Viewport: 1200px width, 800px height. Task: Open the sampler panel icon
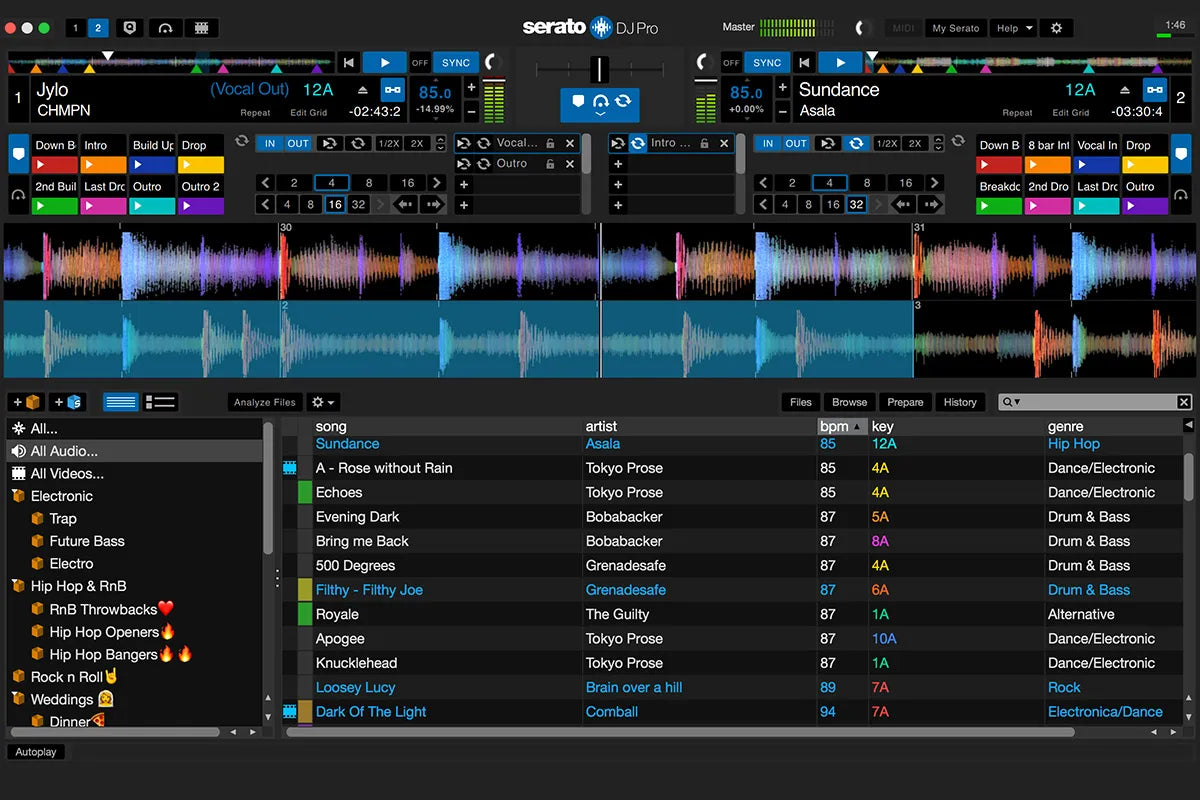(200, 28)
